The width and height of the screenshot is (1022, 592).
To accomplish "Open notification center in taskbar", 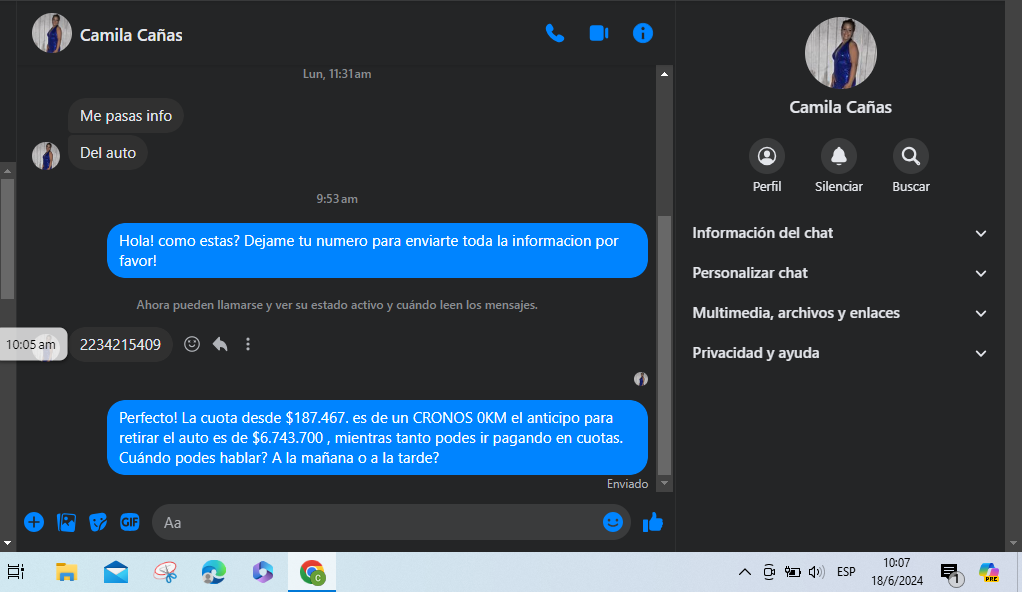I will tap(950, 573).
